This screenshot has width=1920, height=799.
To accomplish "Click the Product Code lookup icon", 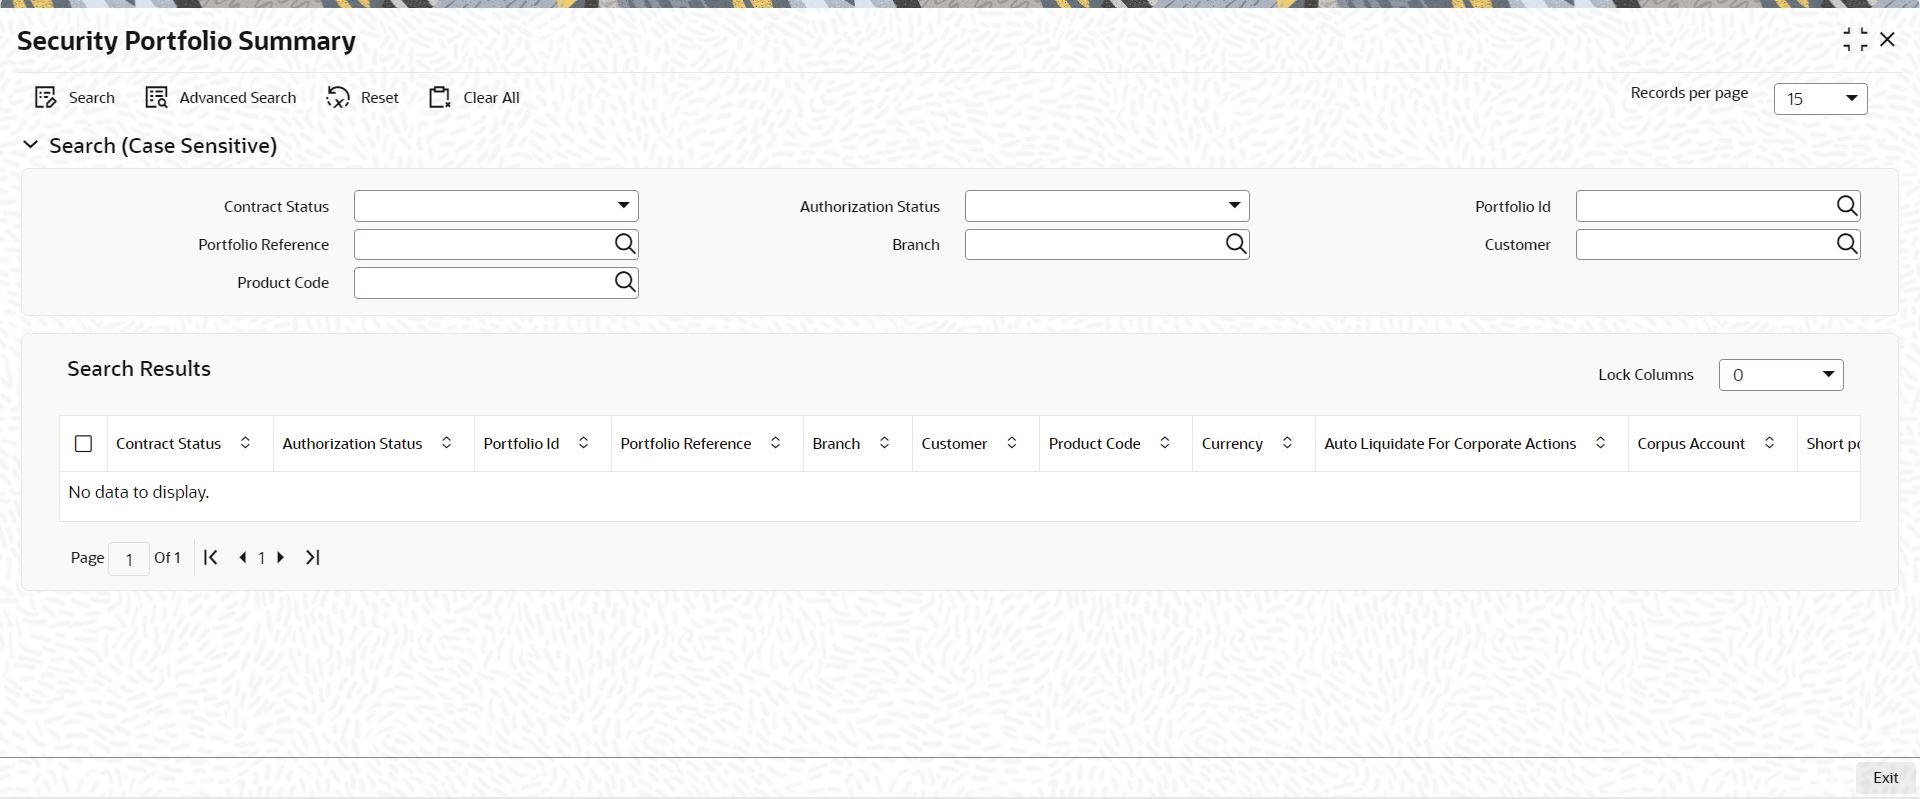I will click(x=625, y=282).
